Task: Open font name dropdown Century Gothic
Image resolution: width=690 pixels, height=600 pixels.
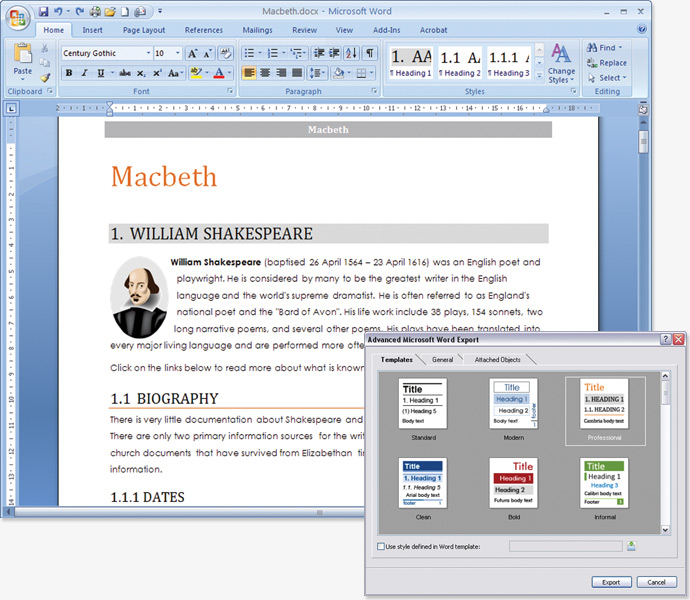Action: point(148,53)
